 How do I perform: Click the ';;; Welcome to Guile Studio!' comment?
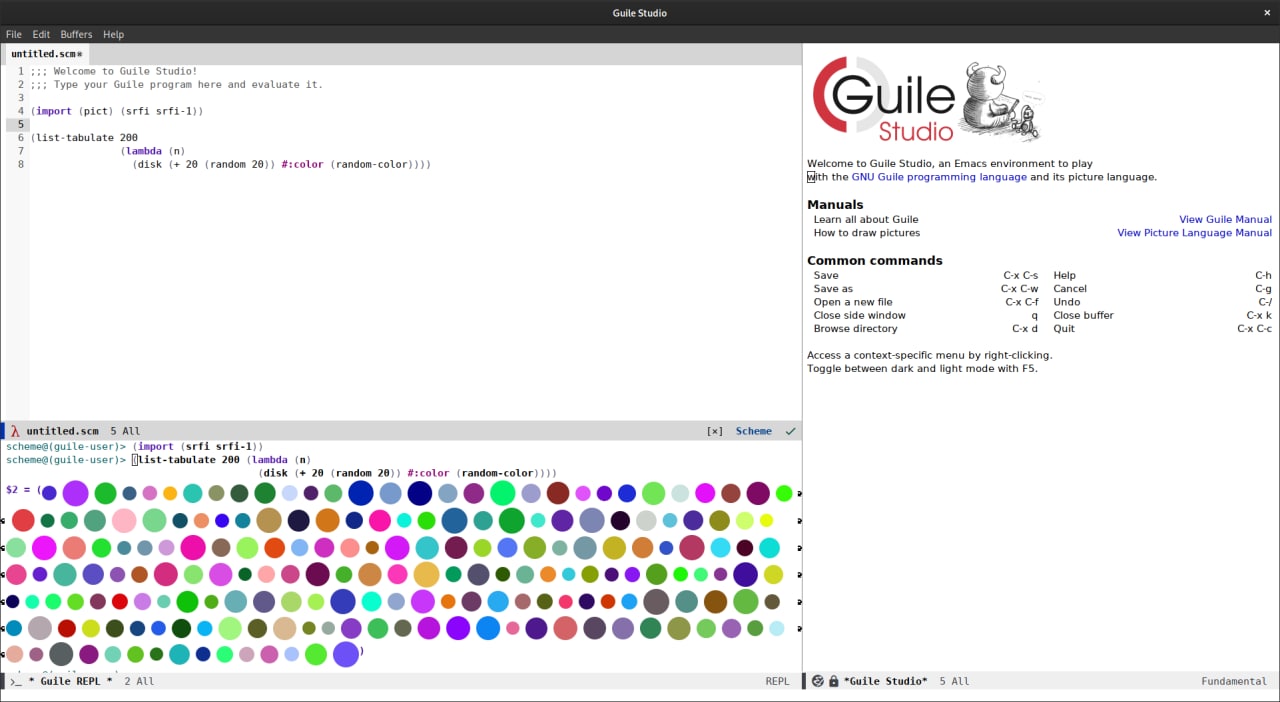pyautogui.click(x=114, y=71)
